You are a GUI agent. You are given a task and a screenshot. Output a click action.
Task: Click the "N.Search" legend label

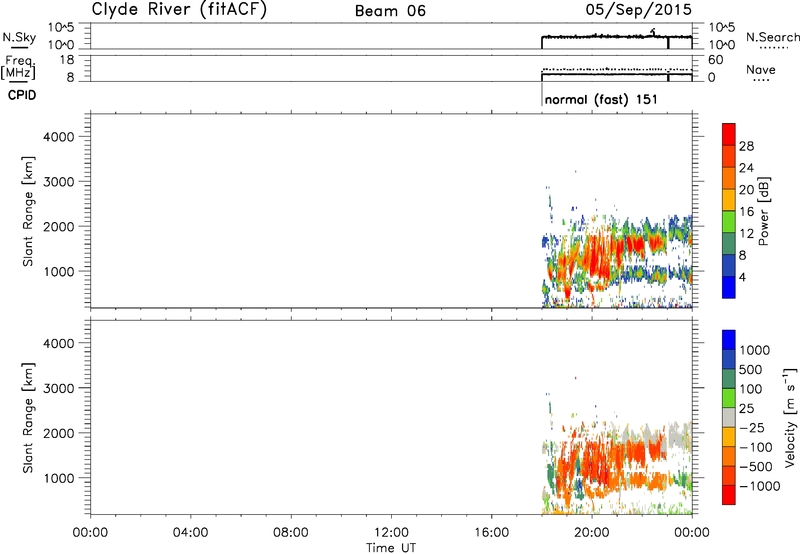[x=773, y=37]
